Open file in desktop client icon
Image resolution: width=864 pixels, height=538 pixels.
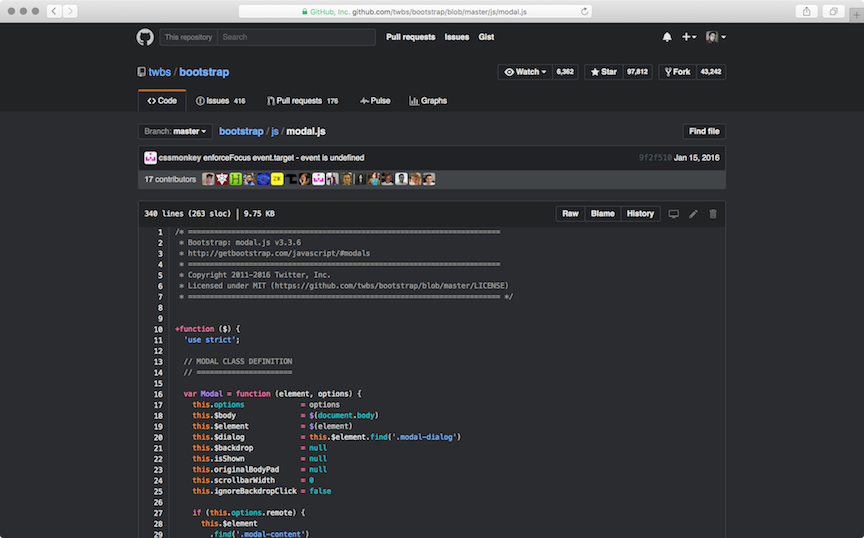click(673, 214)
